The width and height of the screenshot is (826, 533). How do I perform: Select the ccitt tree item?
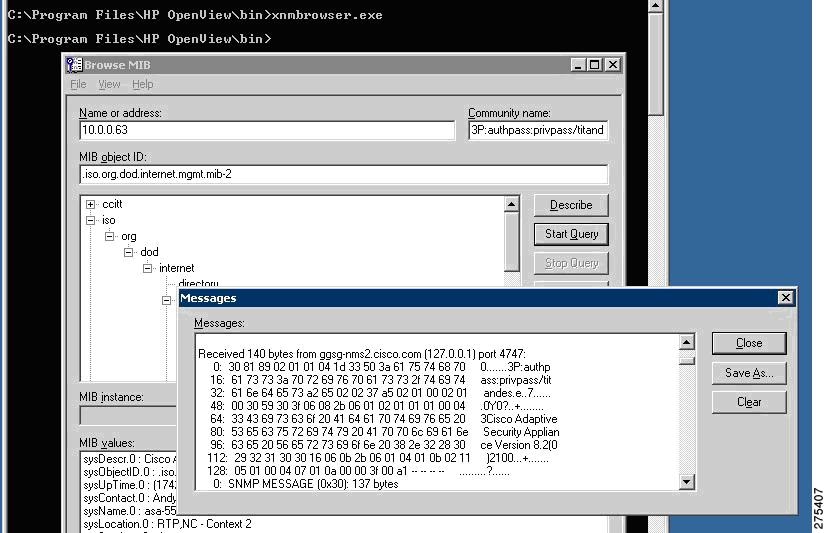coord(112,204)
